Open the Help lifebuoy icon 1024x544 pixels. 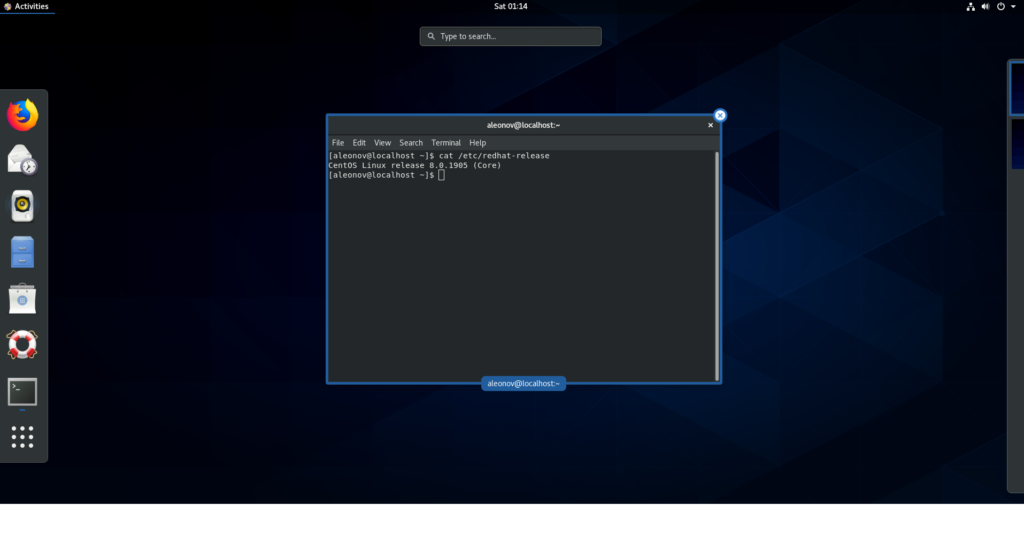22,345
